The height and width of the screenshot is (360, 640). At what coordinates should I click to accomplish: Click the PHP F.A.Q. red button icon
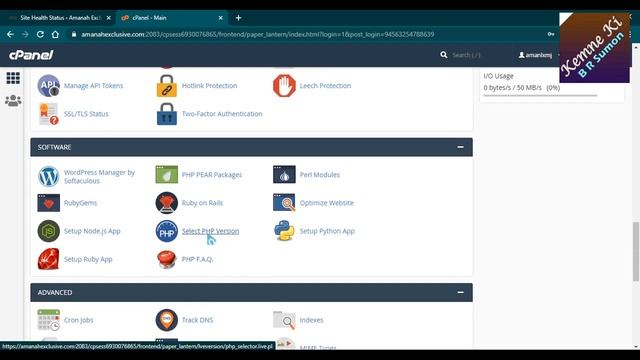pyautogui.click(x=167, y=259)
